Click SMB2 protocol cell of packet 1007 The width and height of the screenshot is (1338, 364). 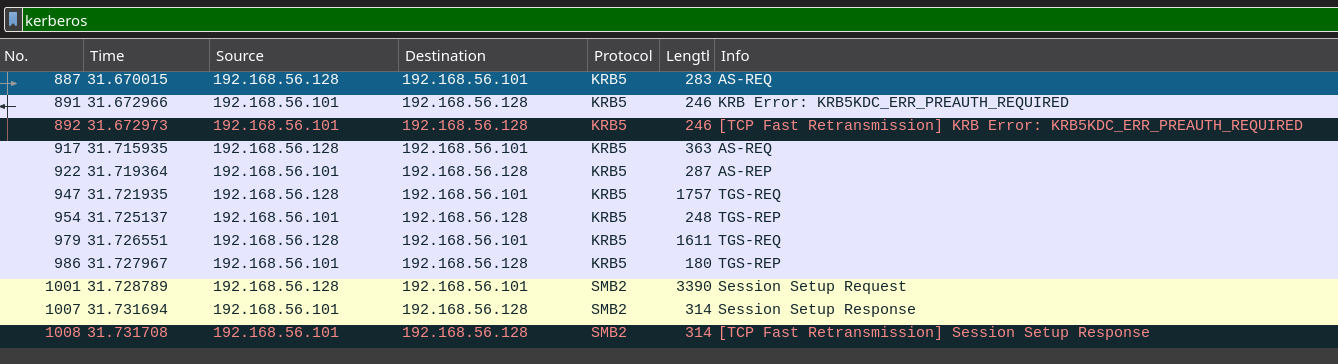click(609, 310)
